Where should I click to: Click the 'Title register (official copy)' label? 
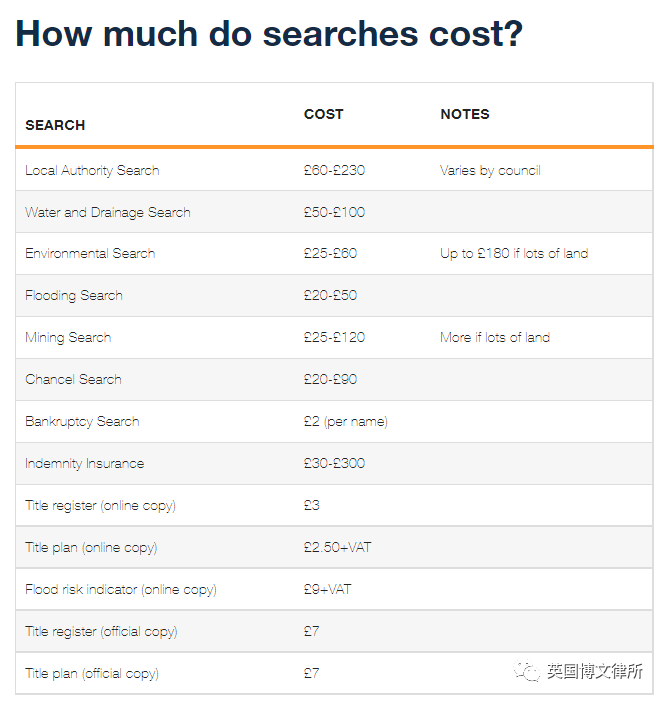[x=102, y=632]
